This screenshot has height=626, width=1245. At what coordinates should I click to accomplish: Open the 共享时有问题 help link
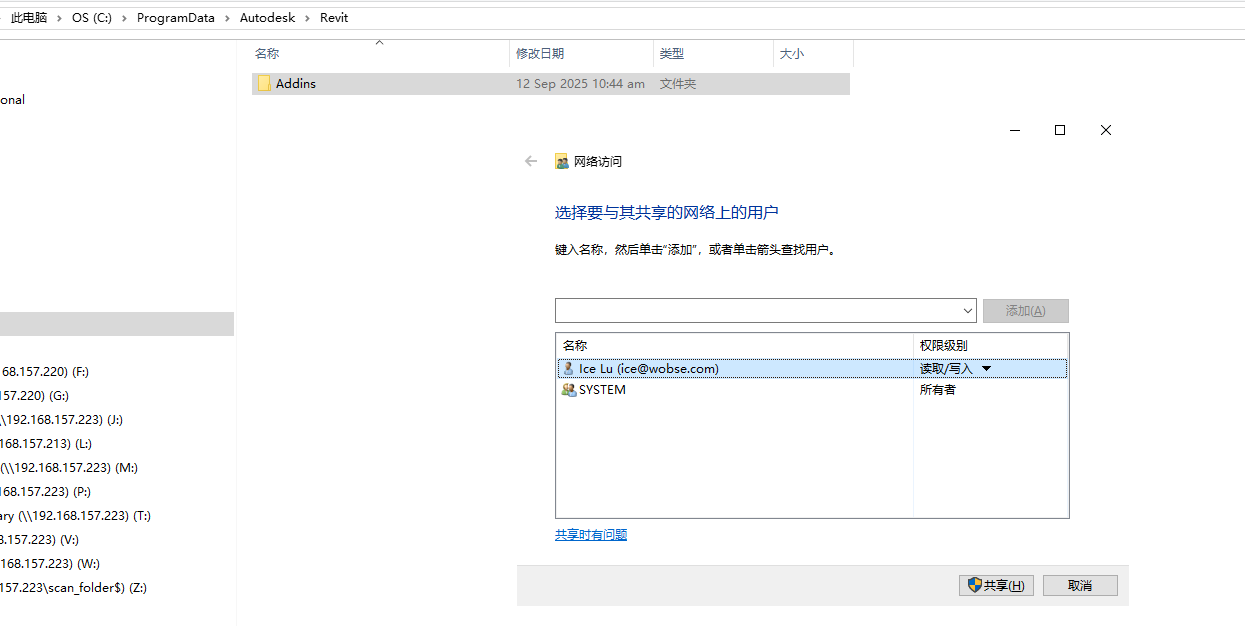[x=591, y=535]
